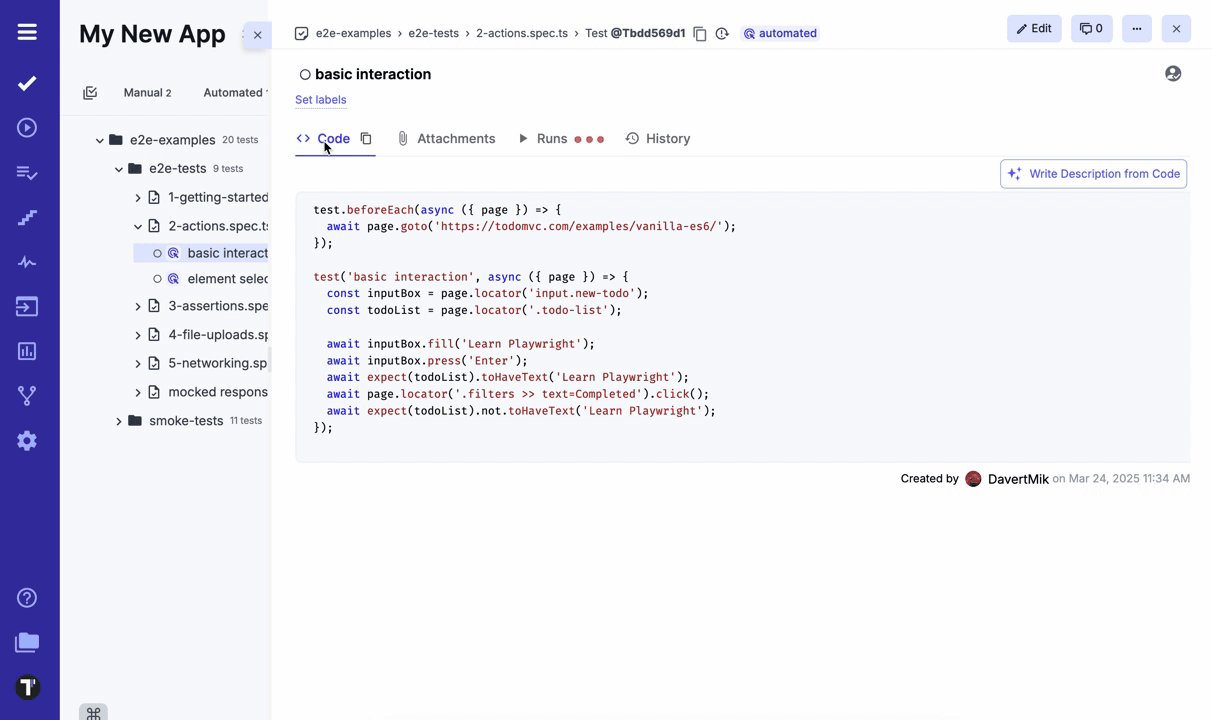Open the Projects folder sidebar icon

pos(27,643)
